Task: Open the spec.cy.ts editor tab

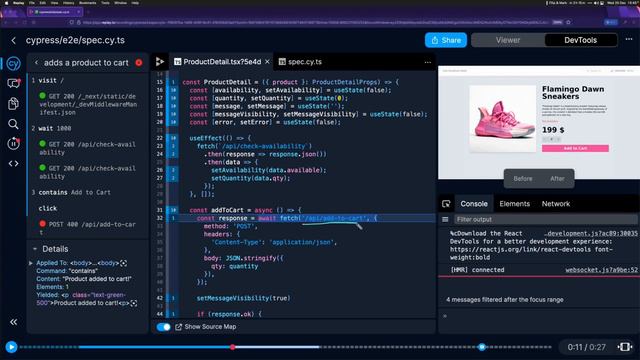Action: coord(301,62)
